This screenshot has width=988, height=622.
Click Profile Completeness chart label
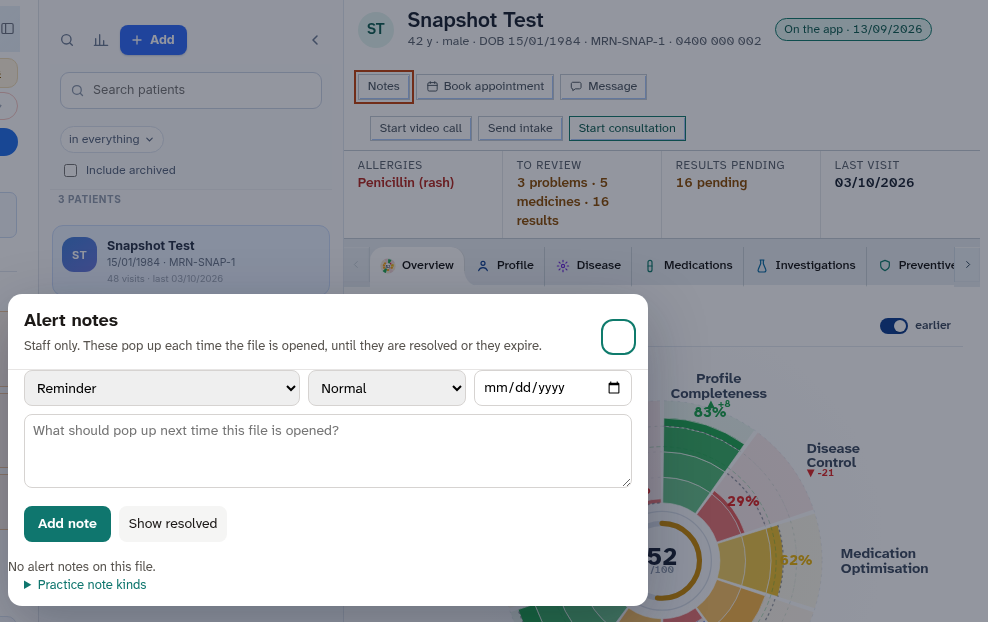(718, 386)
